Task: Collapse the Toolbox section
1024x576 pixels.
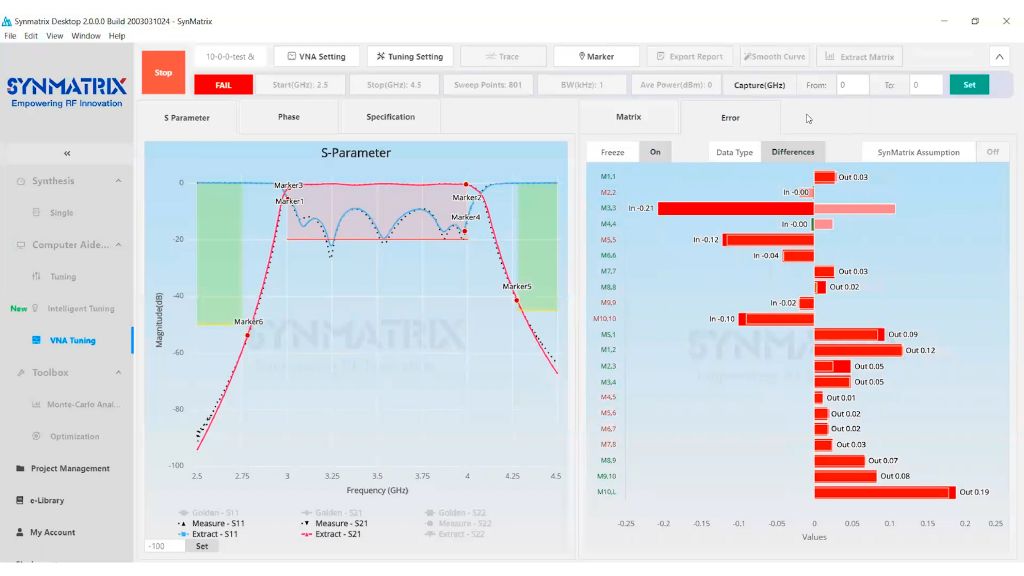Action: point(118,372)
